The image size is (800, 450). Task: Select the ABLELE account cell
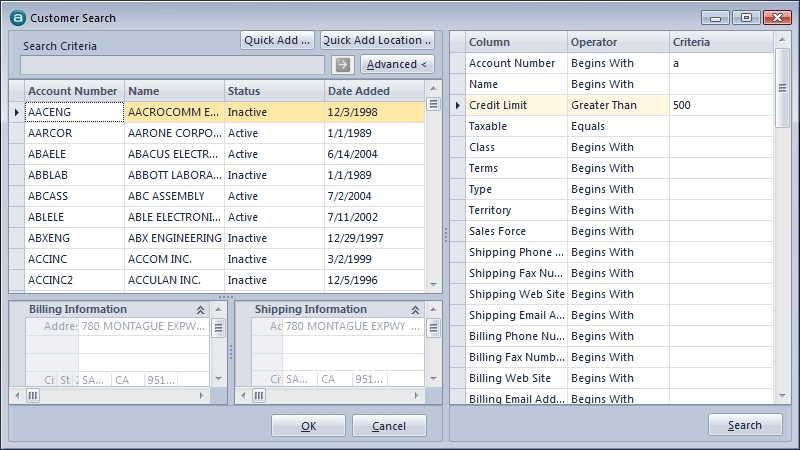point(74,217)
